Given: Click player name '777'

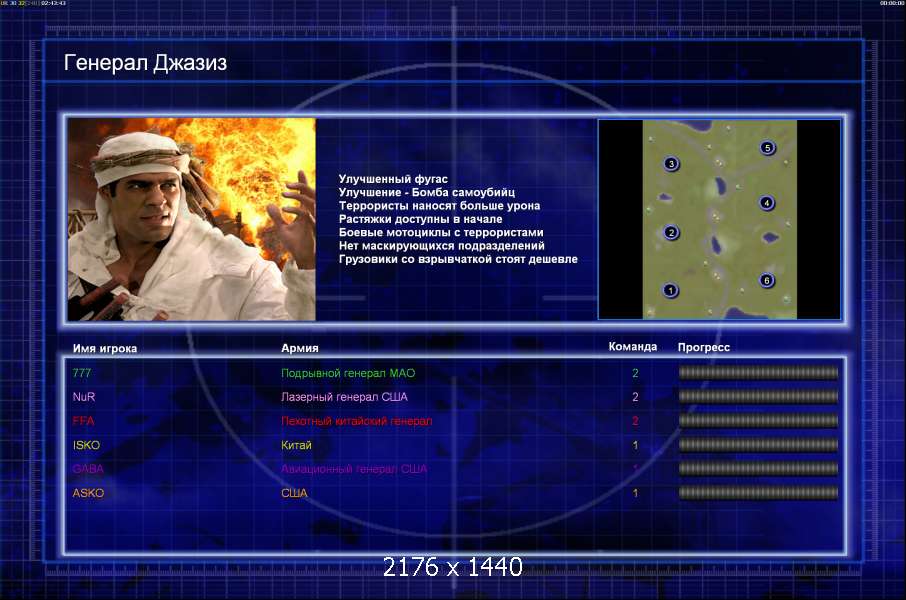Looking at the screenshot, I should 81,373.
